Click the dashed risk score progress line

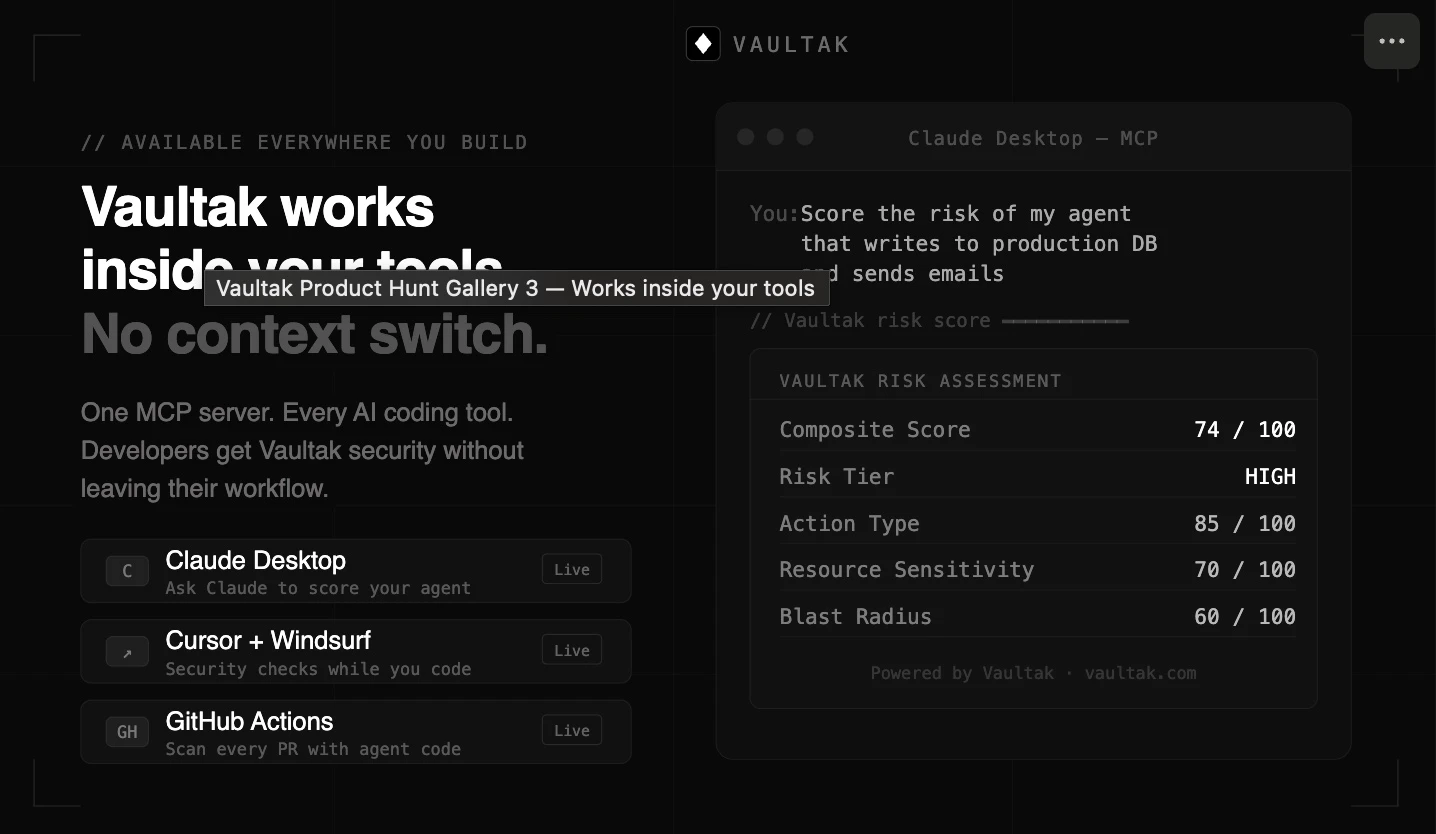pyautogui.click(x=1065, y=320)
